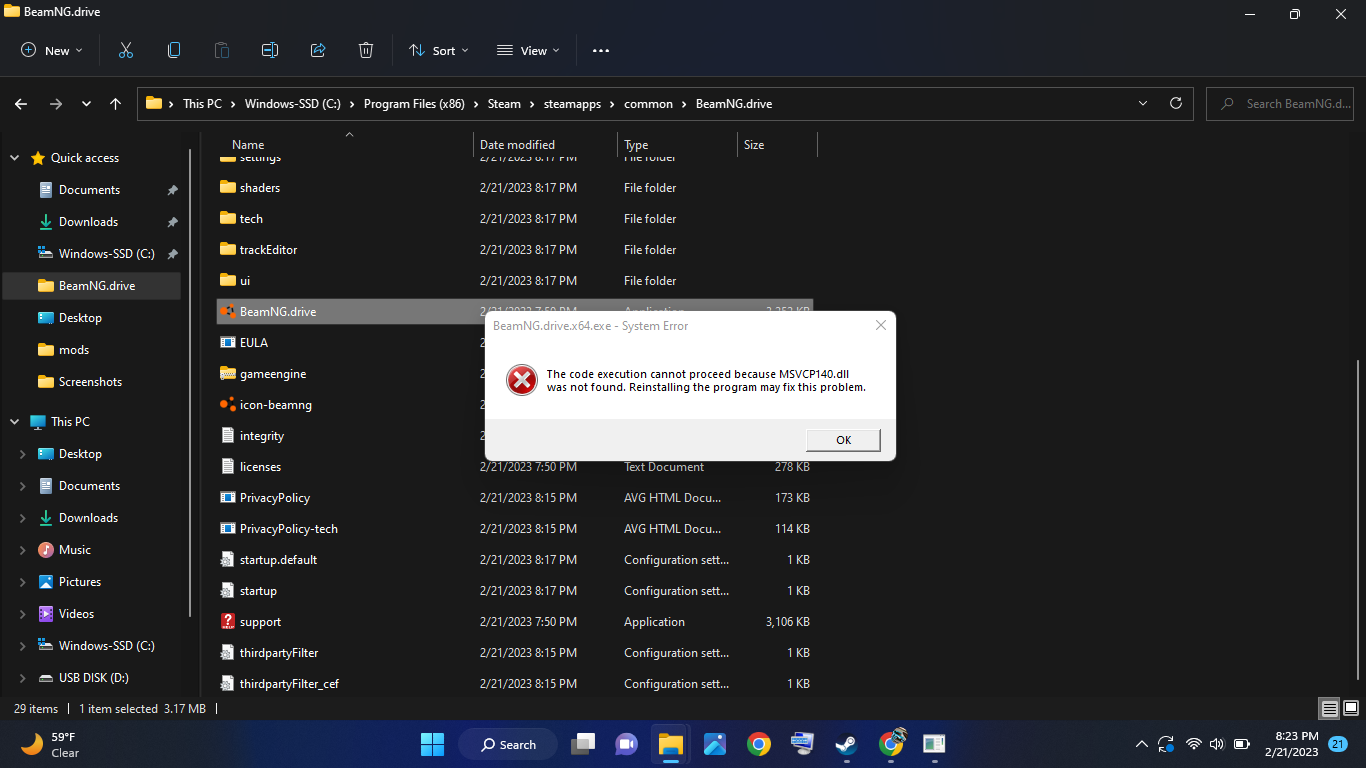This screenshot has height=768, width=1366.
Task: Click the taskbar Search box
Action: pyautogui.click(x=508, y=744)
